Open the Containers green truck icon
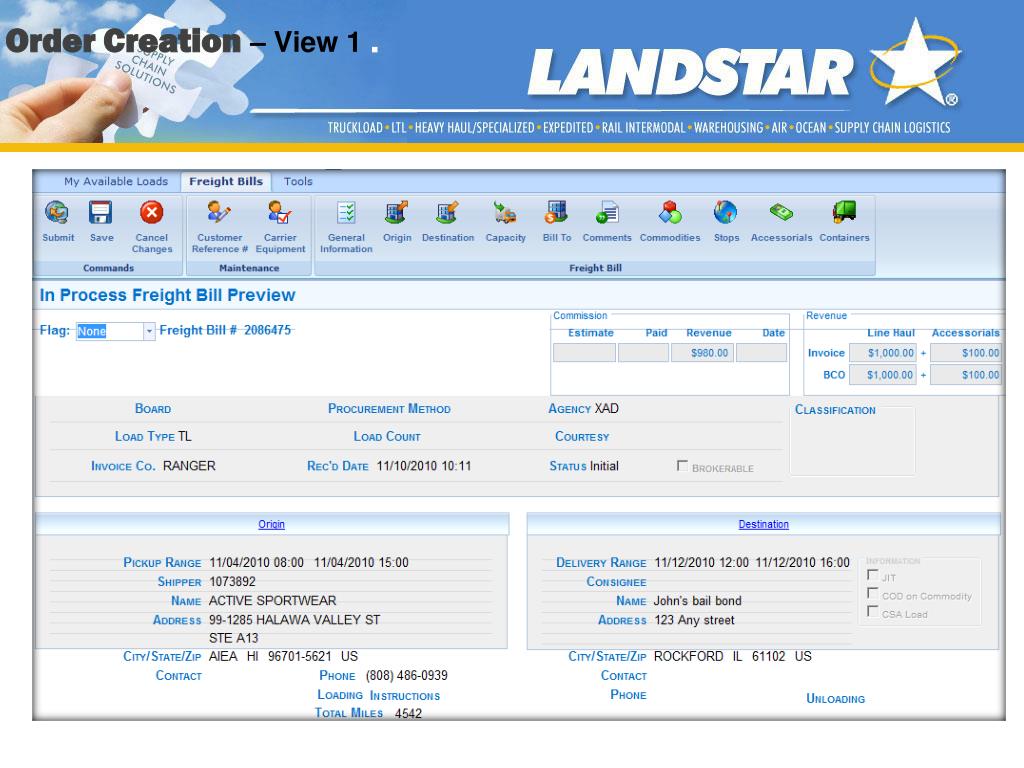The image size is (1024, 768). [x=844, y=213]
